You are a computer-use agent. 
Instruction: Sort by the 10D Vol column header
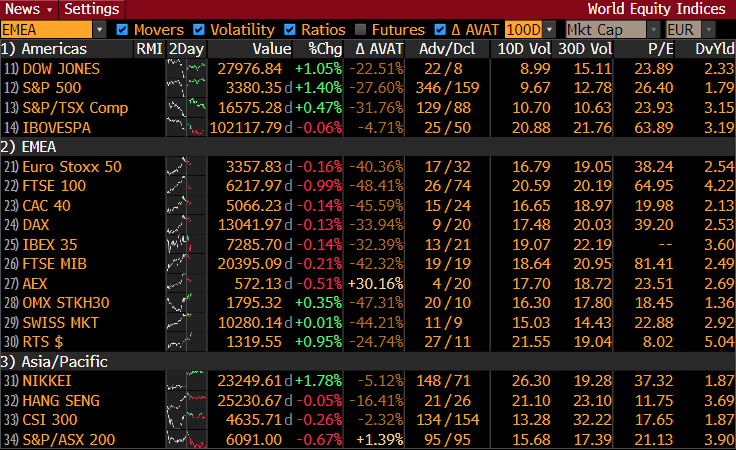pyautogui.click(x=524, y=49)
